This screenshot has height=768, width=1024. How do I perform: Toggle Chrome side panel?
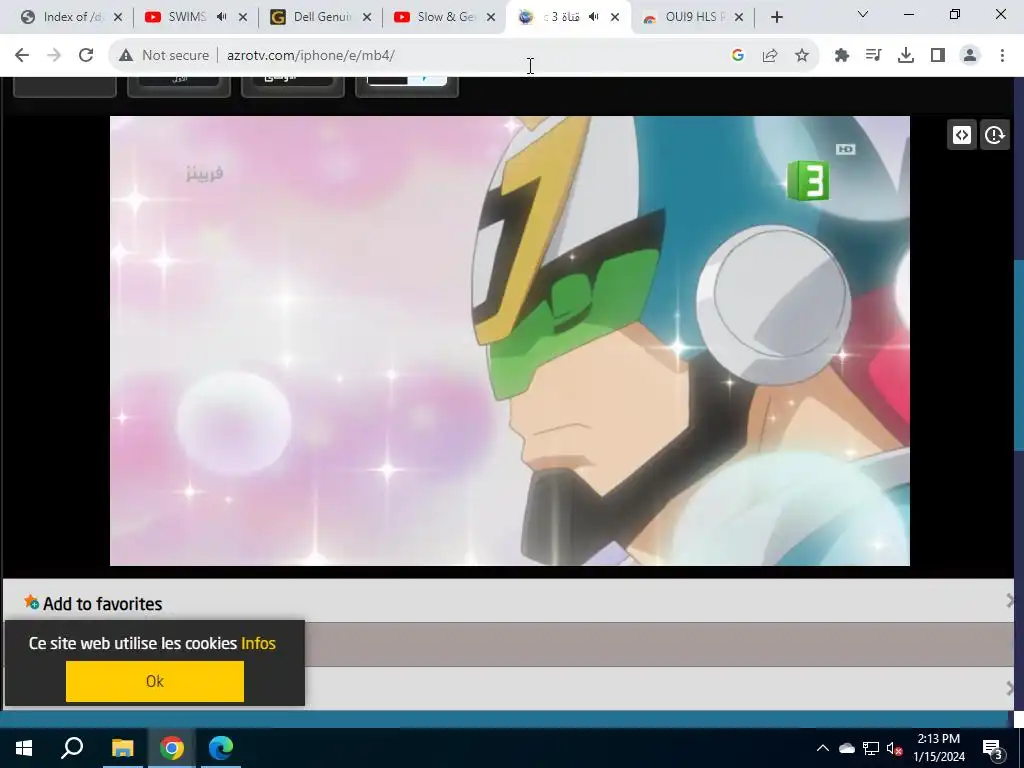[x=938, y=56]
